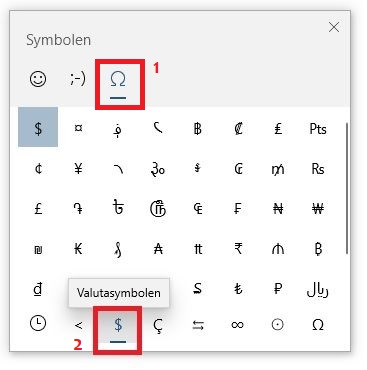Open the arrows ⇆ symbols category
Image resolution: width=367 pixels, height=370 pixels.
pyautogui.click(x=198, y=325)
